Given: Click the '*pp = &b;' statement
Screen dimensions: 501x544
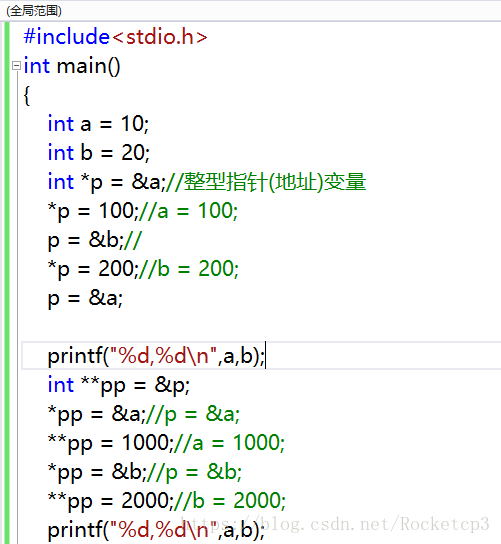Looking at the screenshot, I should tap(97, 472).
